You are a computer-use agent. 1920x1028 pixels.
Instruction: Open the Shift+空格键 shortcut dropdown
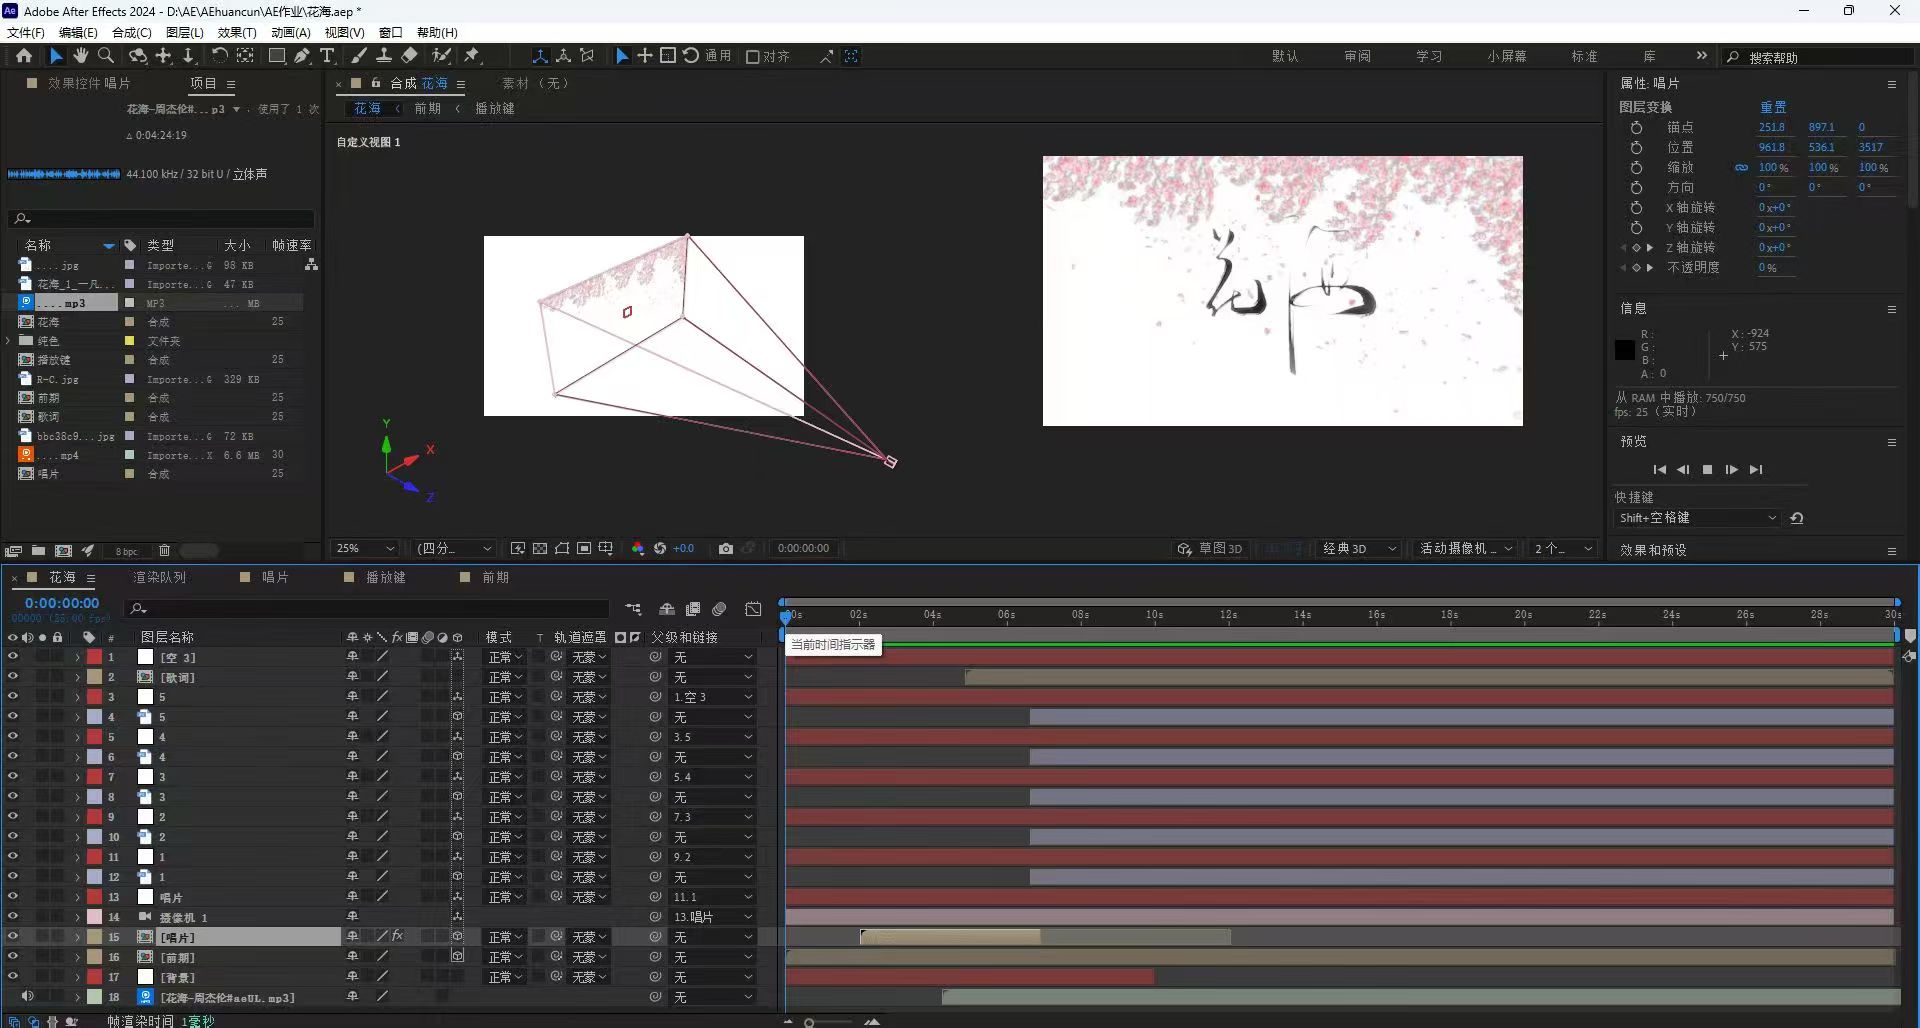1698,518
